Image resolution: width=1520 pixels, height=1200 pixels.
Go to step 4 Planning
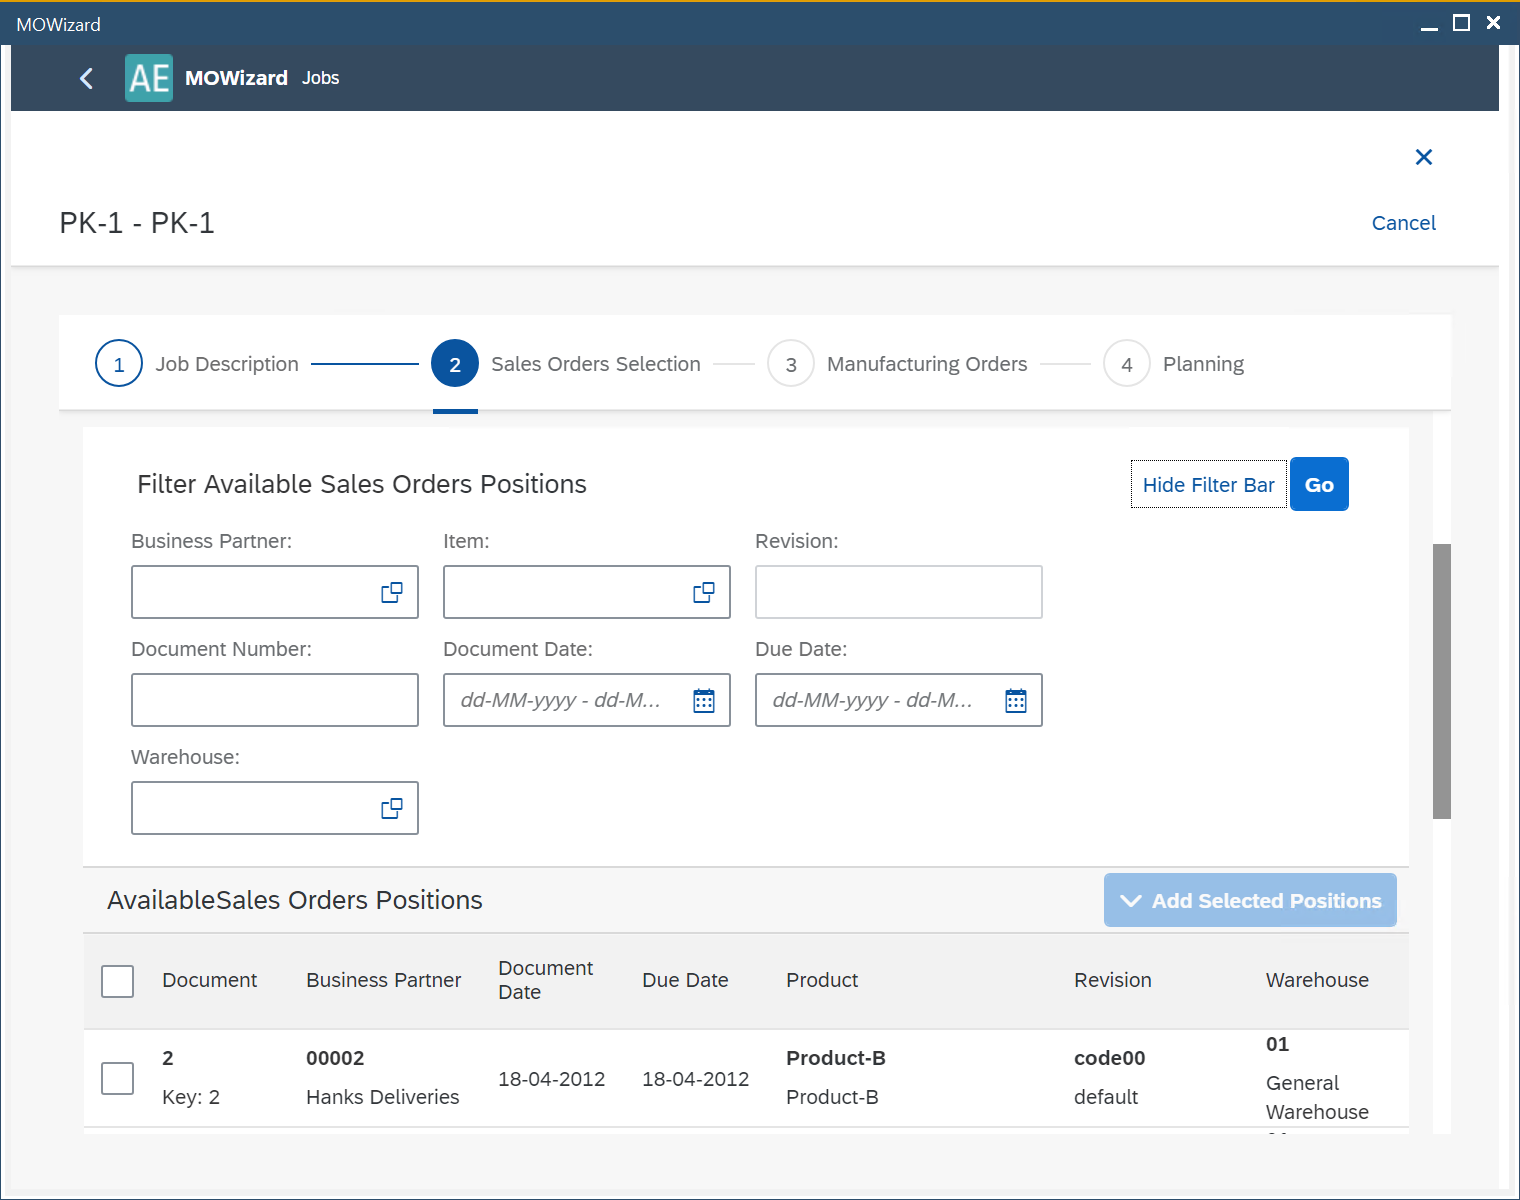click(1127, 364)
